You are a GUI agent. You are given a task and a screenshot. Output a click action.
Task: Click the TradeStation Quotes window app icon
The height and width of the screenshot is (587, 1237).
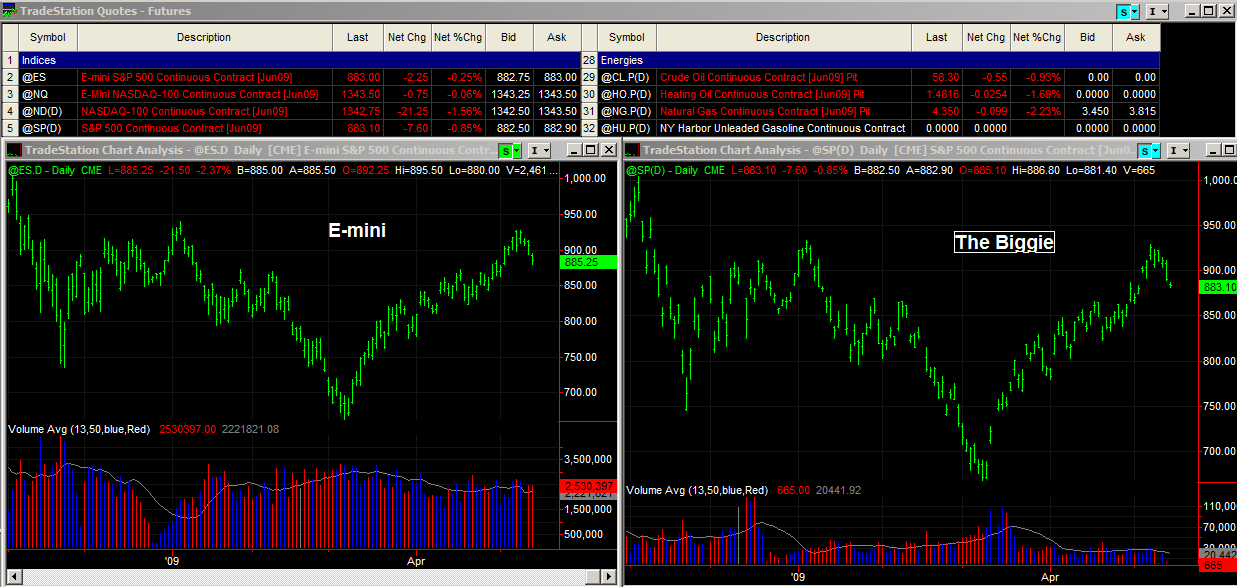10,11
